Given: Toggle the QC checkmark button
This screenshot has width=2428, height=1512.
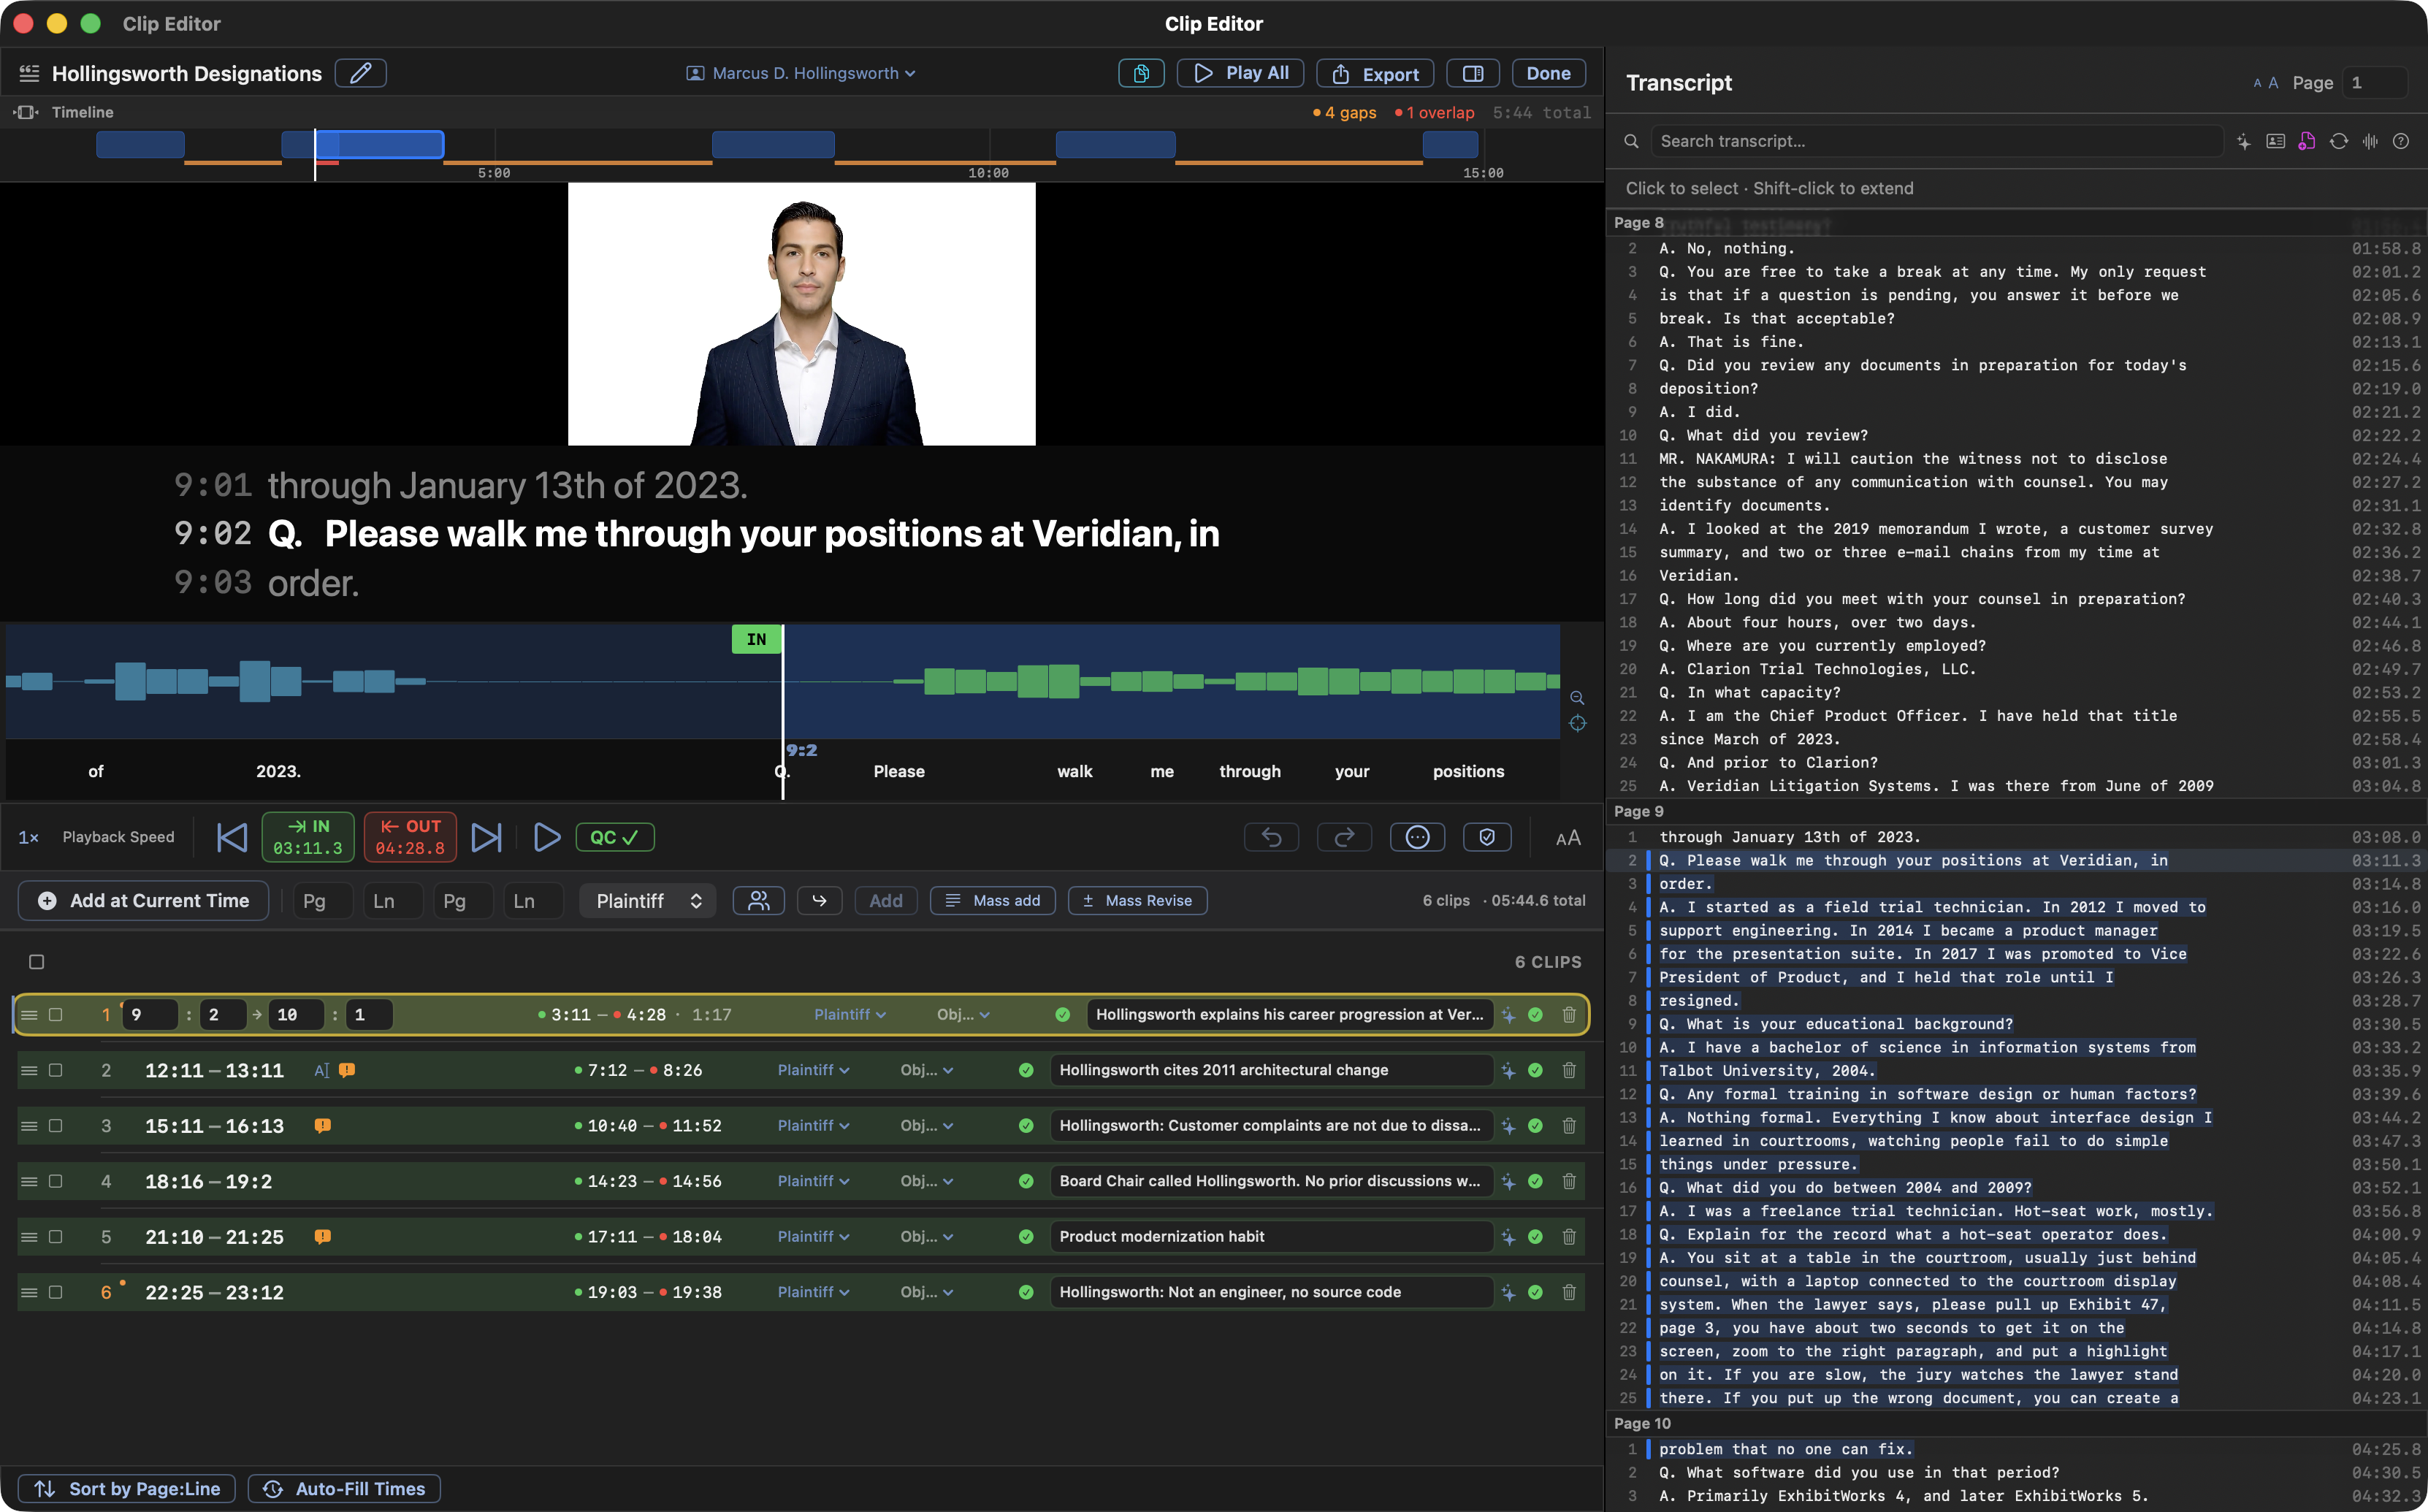Looking at the screenshot, I should [x=614, y=837].
